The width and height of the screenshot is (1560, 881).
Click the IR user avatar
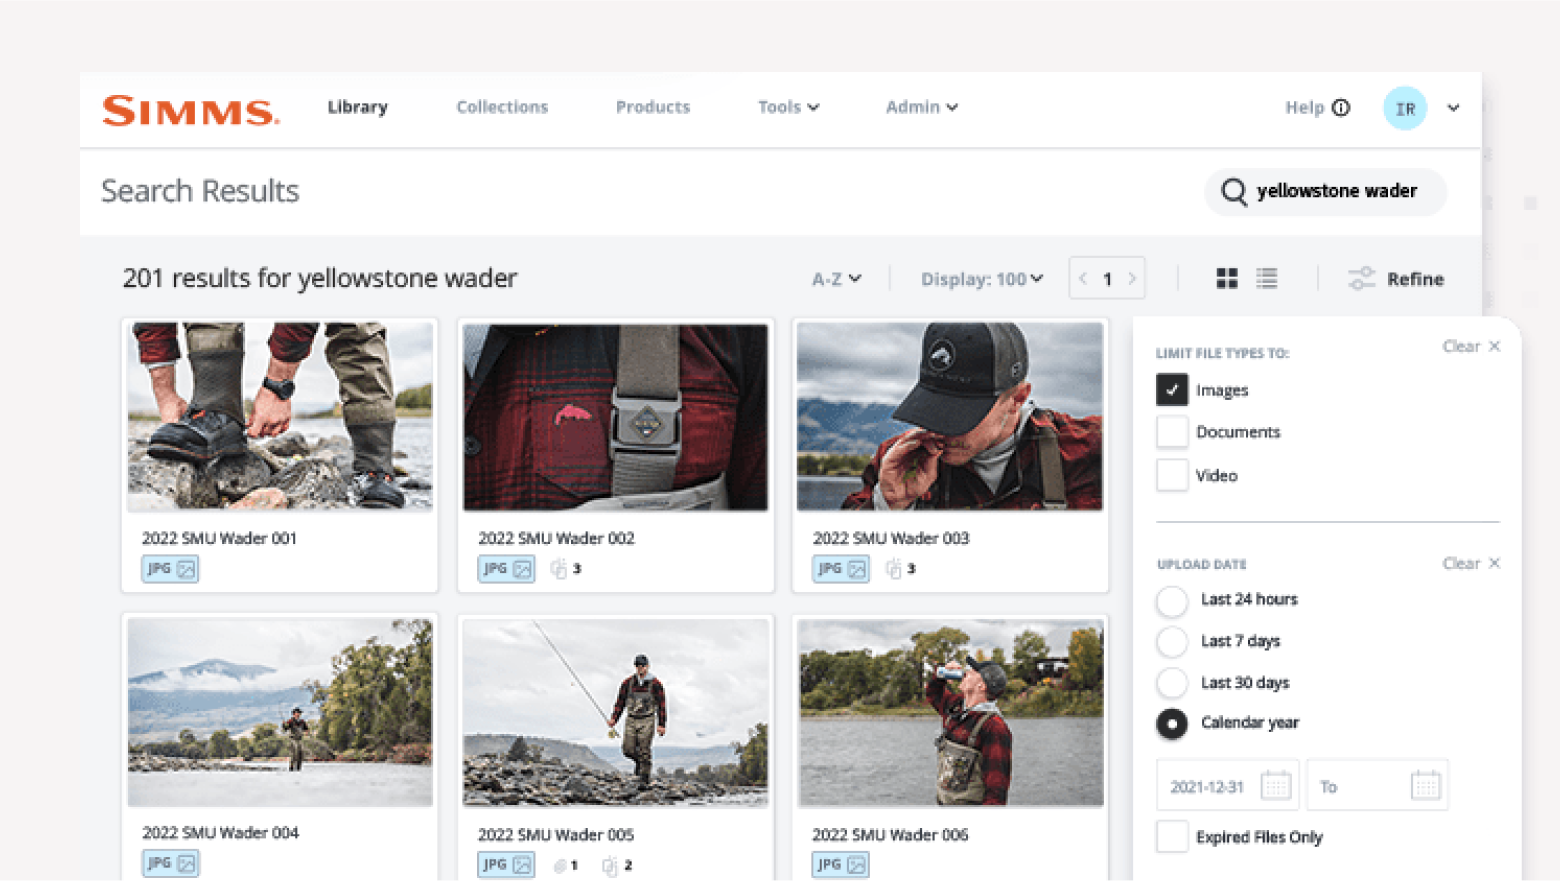1405,108
